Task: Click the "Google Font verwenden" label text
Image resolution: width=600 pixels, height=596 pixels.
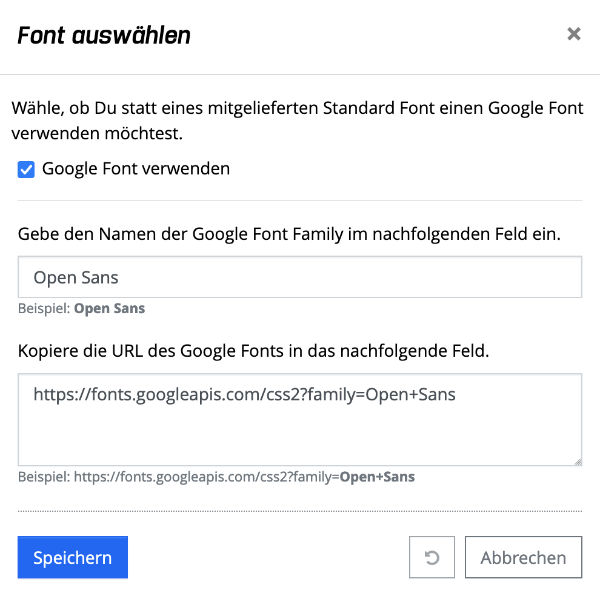Action: coord(136,169)
